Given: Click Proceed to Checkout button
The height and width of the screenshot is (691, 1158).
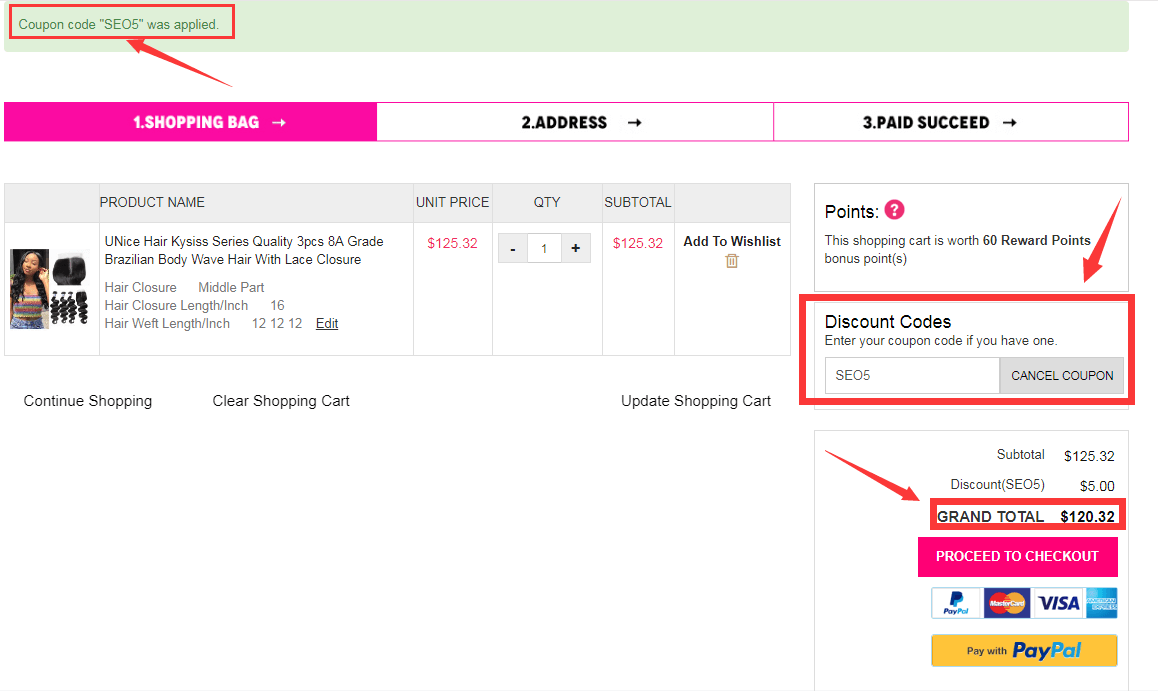Looking at the screenshot, I should [1018, 557].
